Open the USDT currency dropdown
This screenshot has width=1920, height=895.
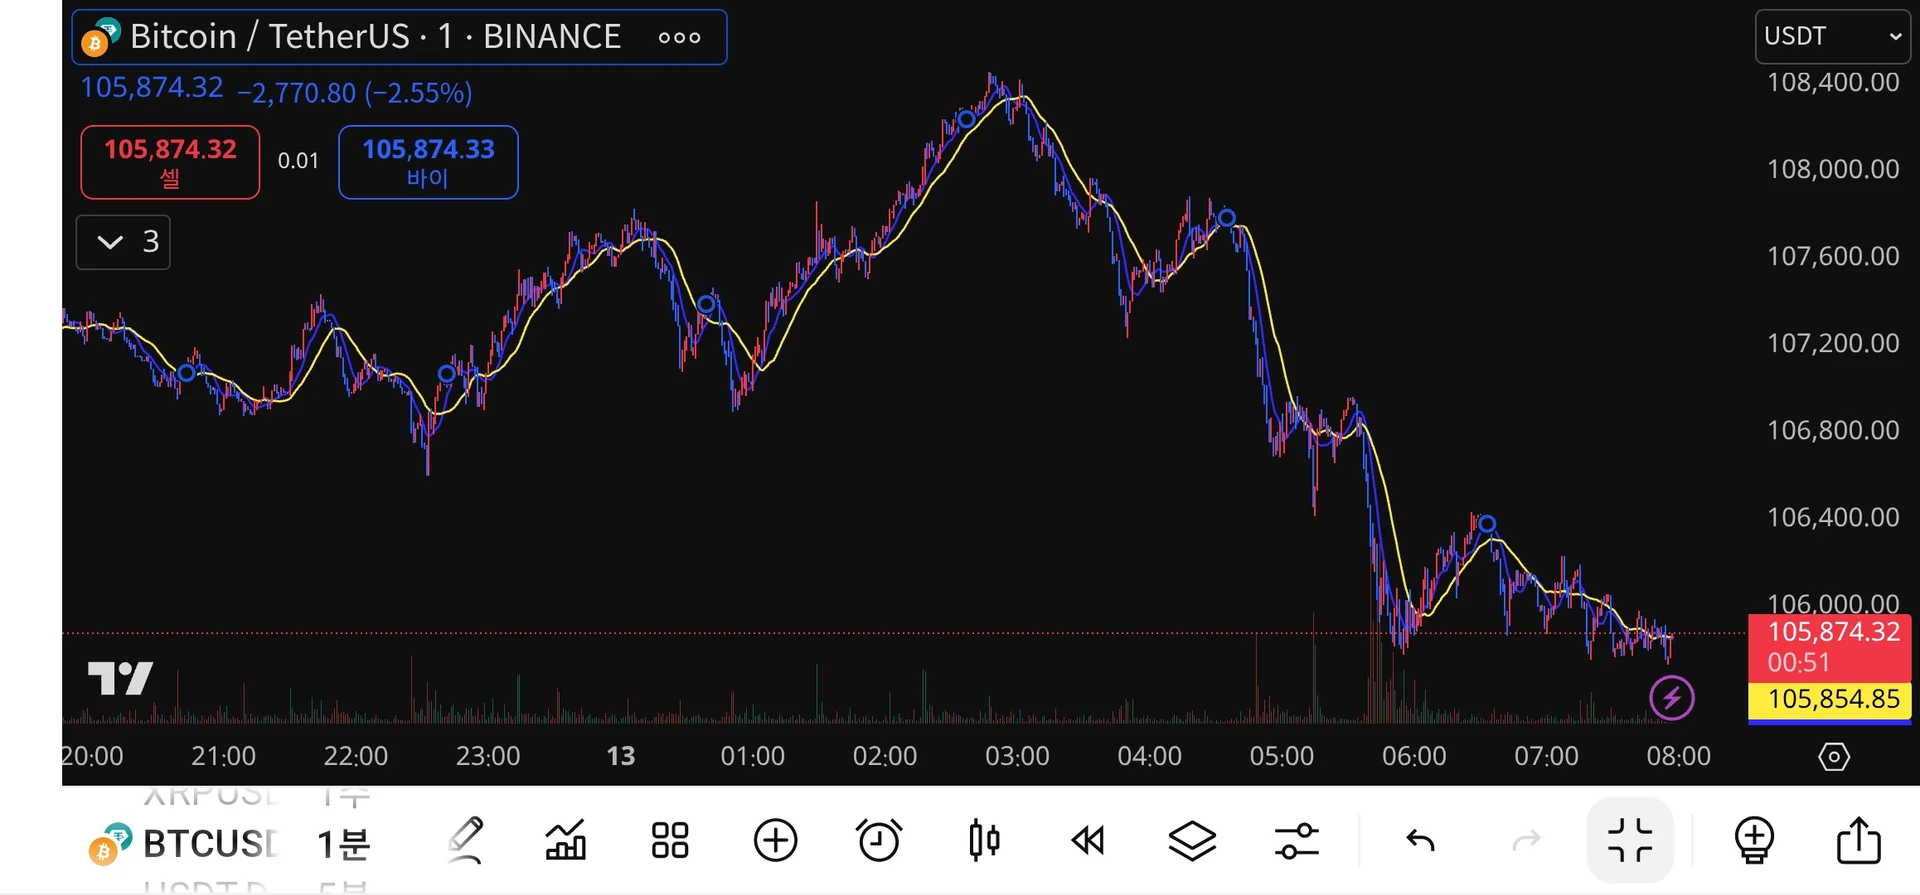click(1832, 36)
